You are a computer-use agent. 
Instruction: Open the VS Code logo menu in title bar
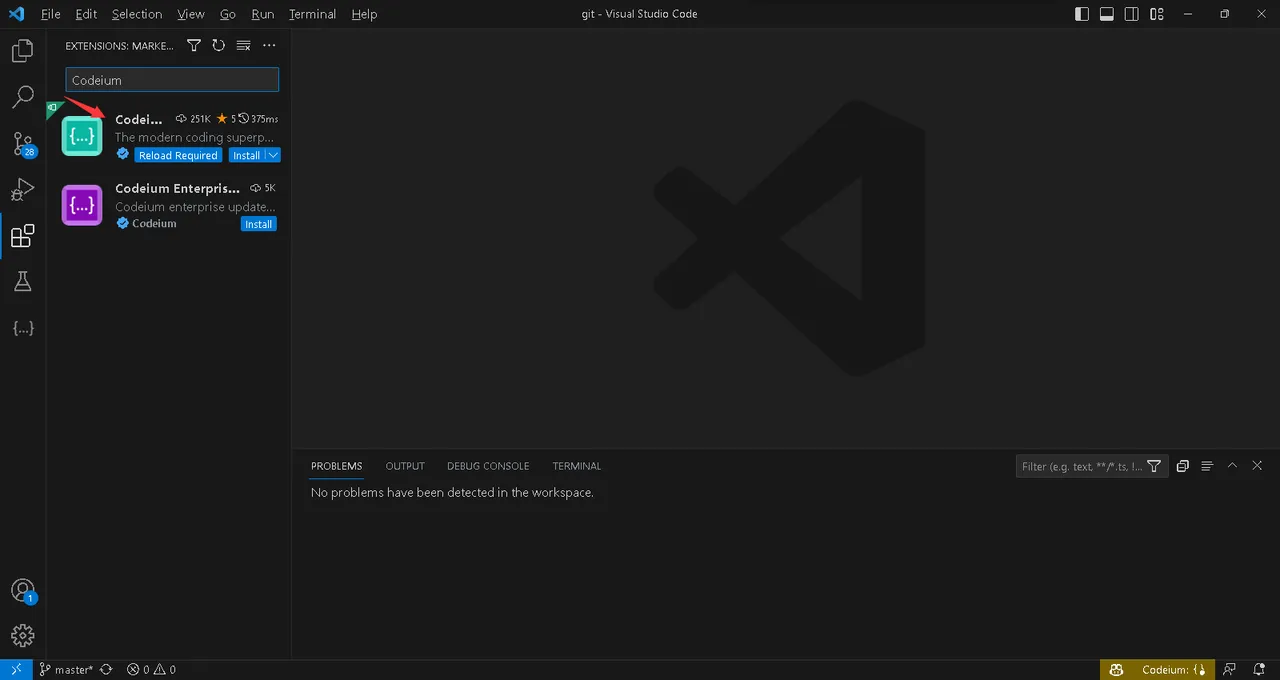[x=16, y=14]
